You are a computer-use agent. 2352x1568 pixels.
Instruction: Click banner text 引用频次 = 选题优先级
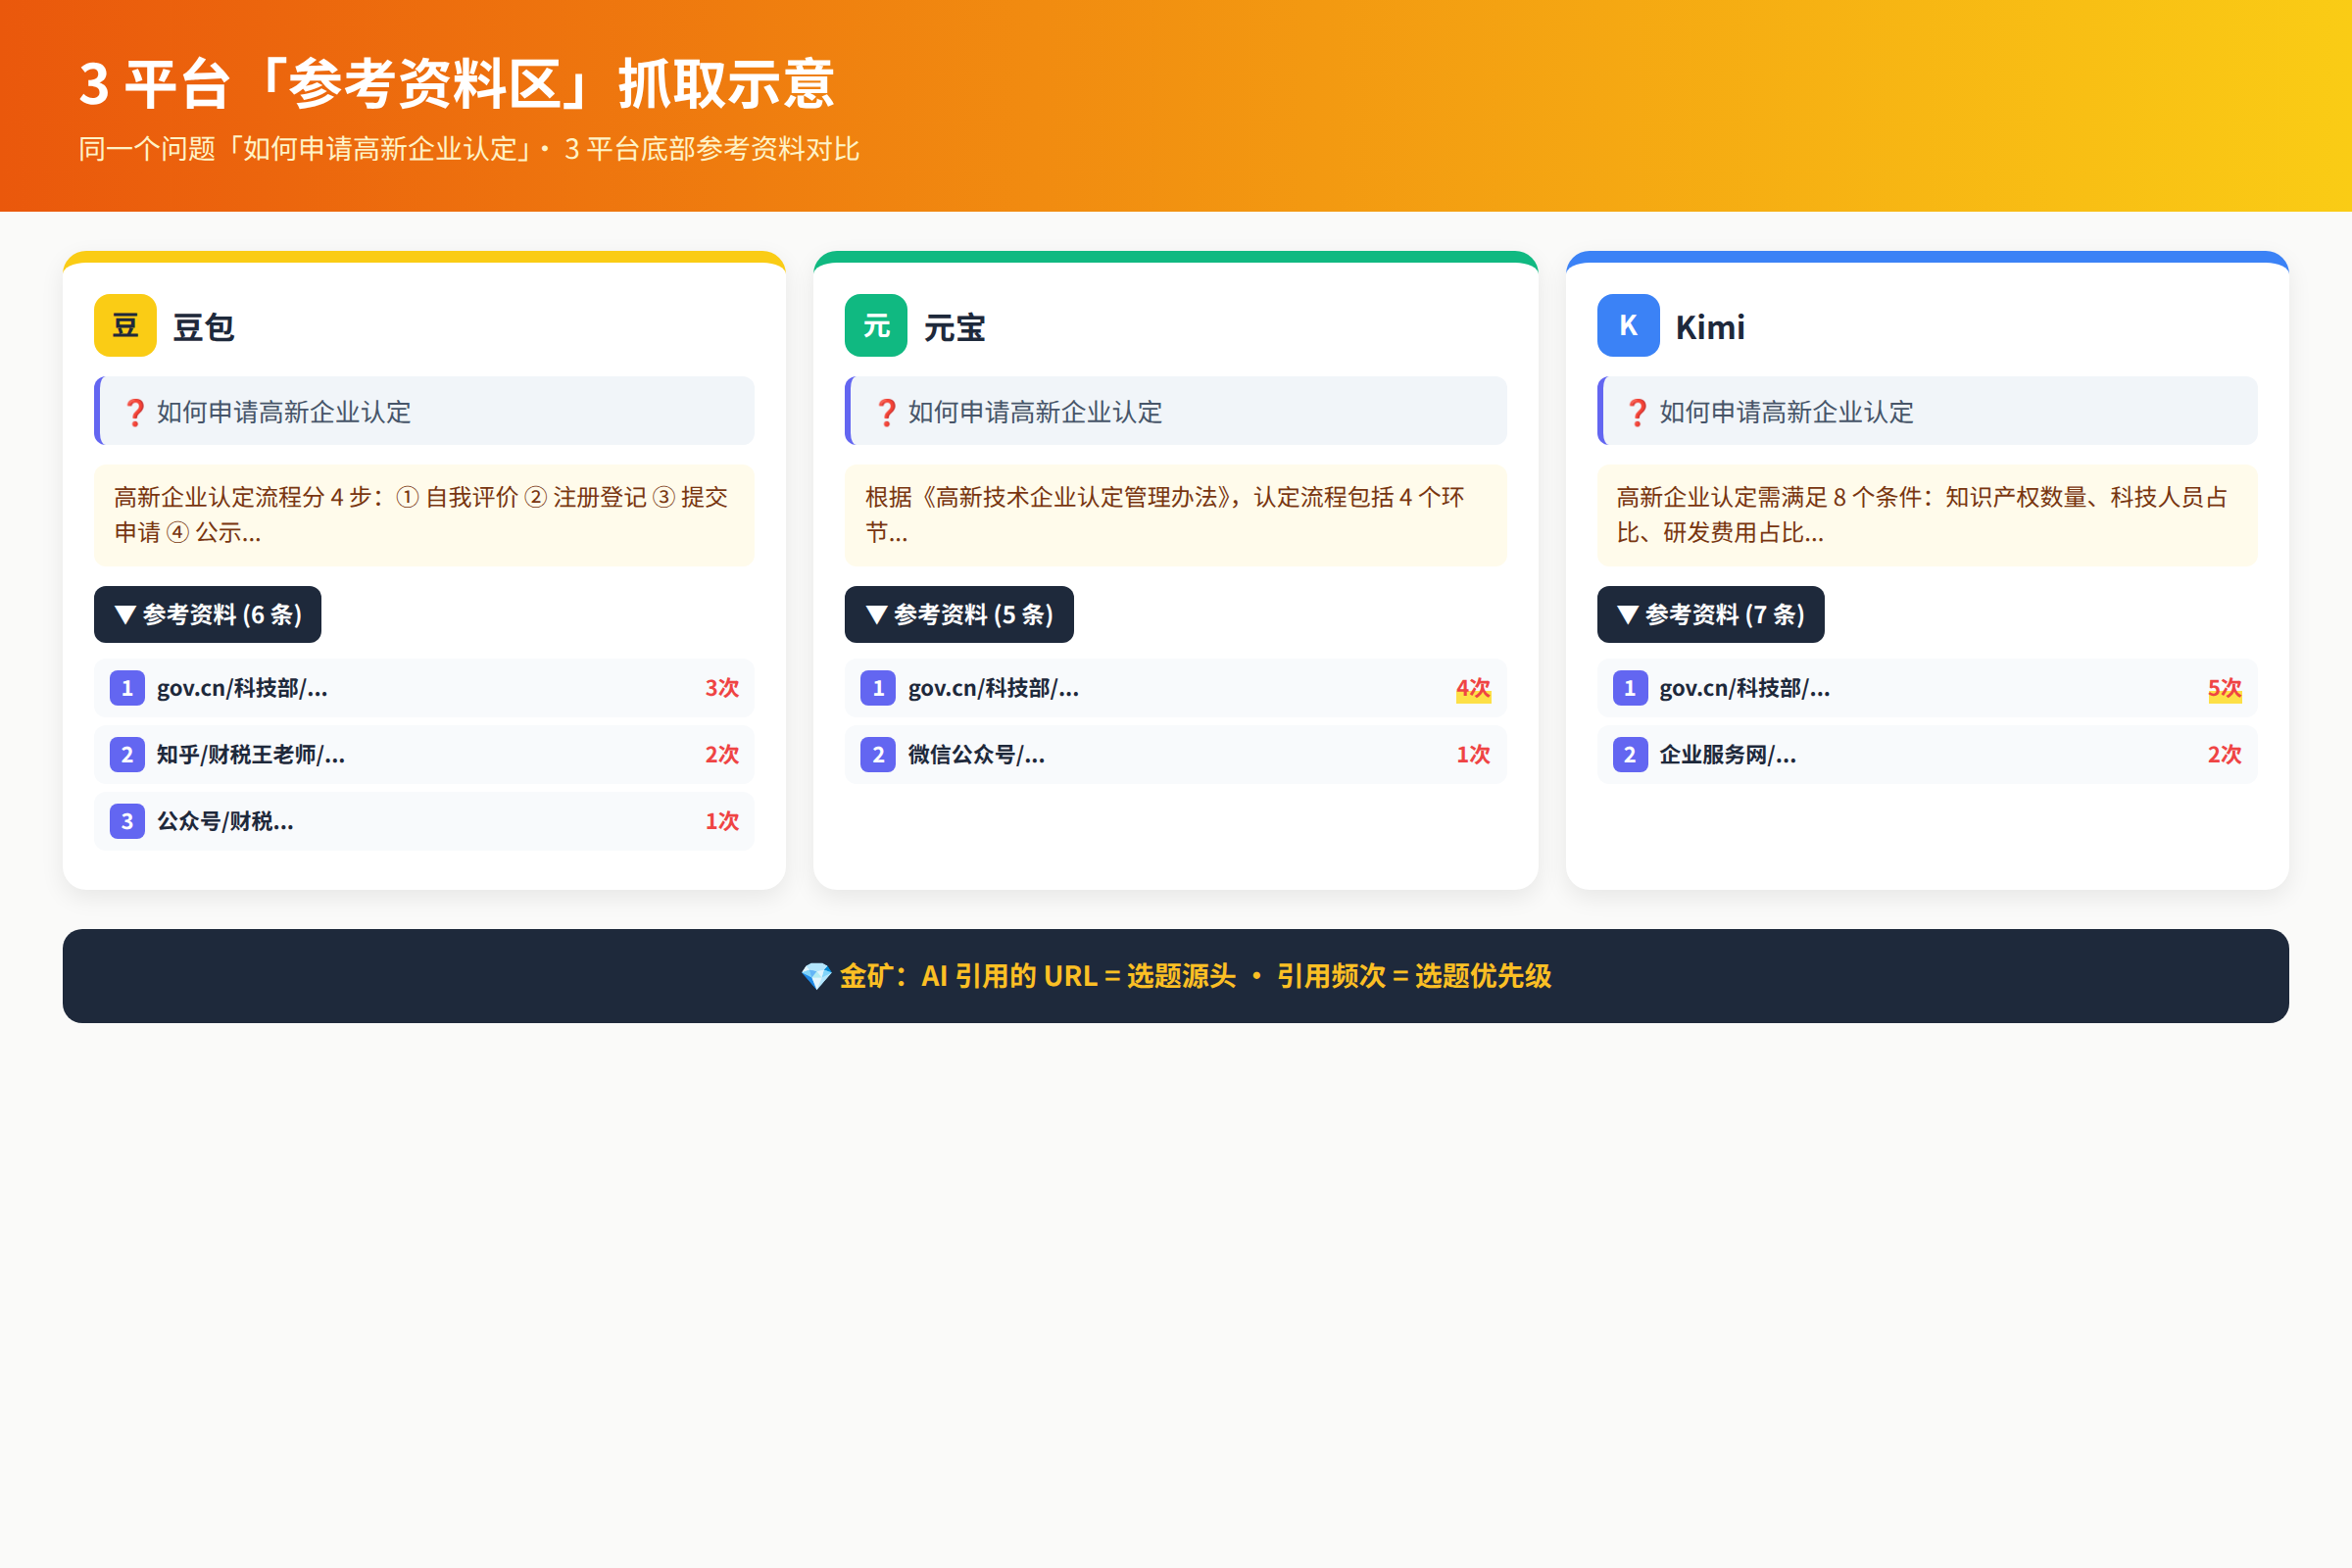(1414, 976)
